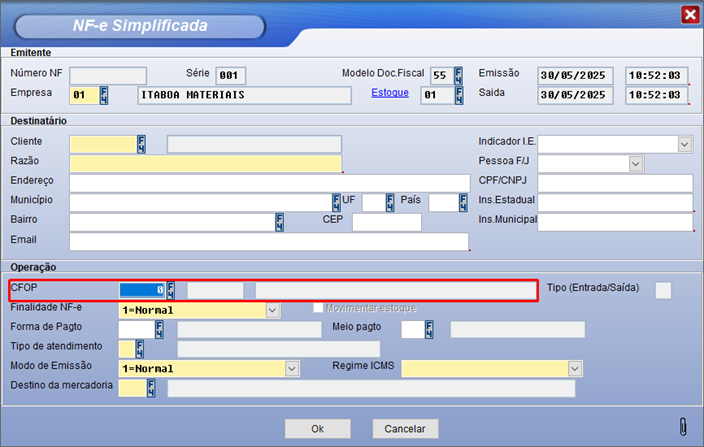
Task: Click the Emissão time field
Action: tap(656, 75)
